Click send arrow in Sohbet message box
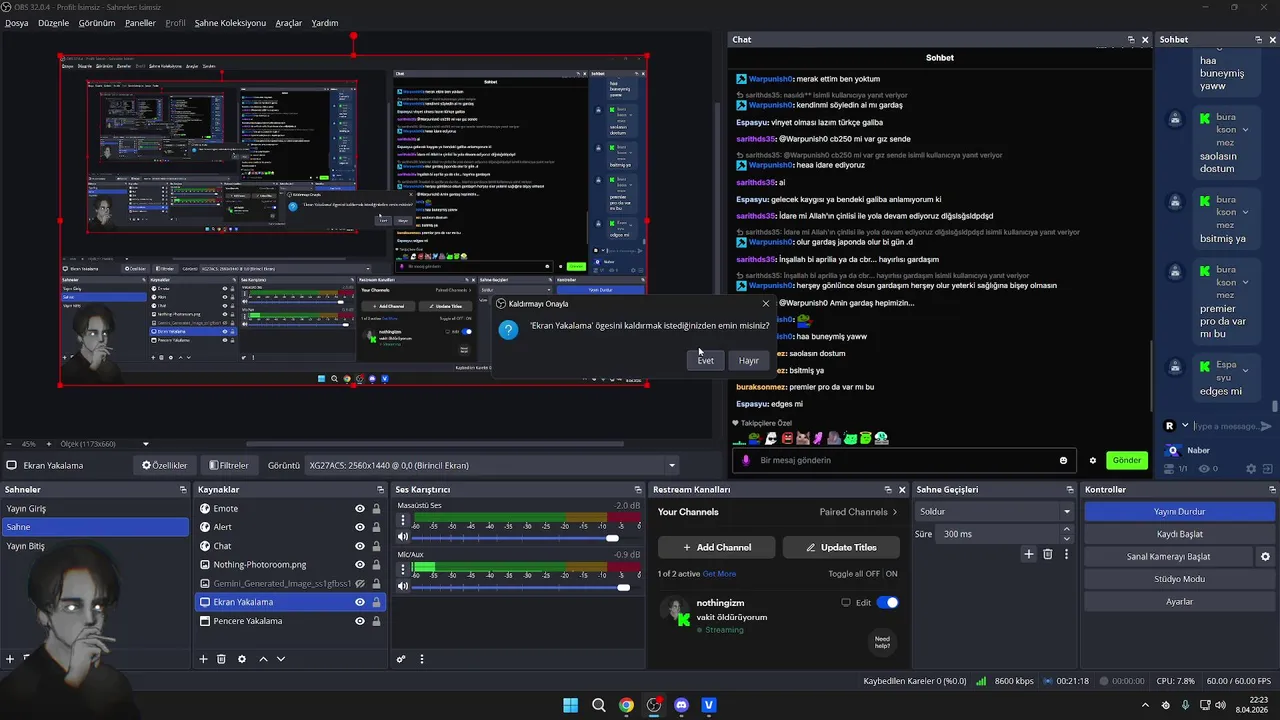Viewport: 1280px width, 720px height. point(1266,426)
